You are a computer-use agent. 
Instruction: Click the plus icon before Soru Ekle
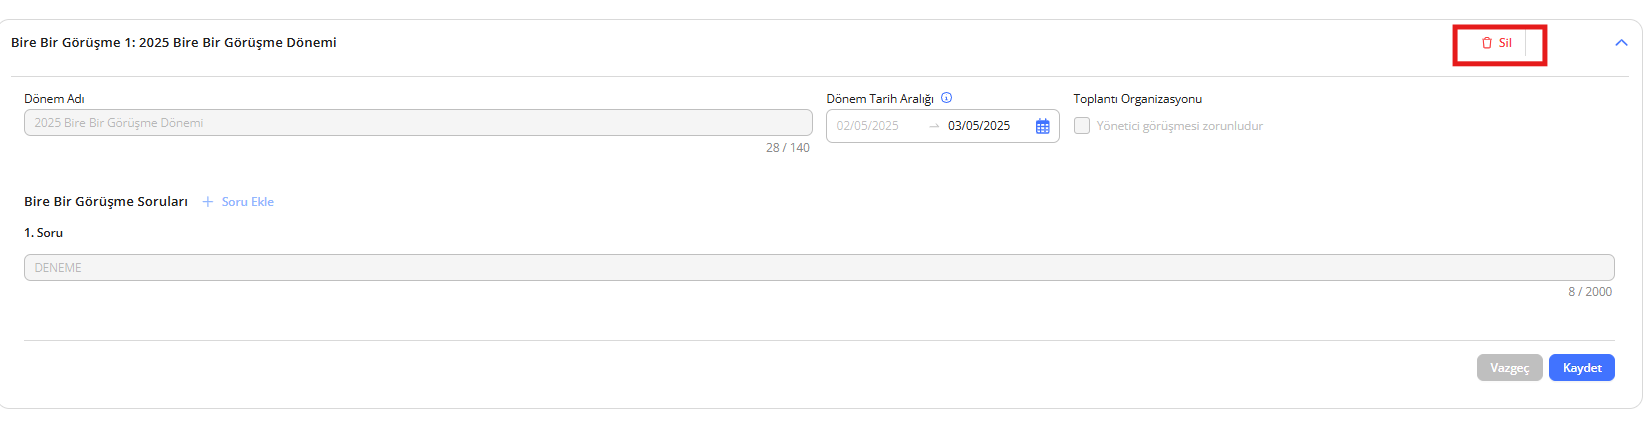point(208,202)
